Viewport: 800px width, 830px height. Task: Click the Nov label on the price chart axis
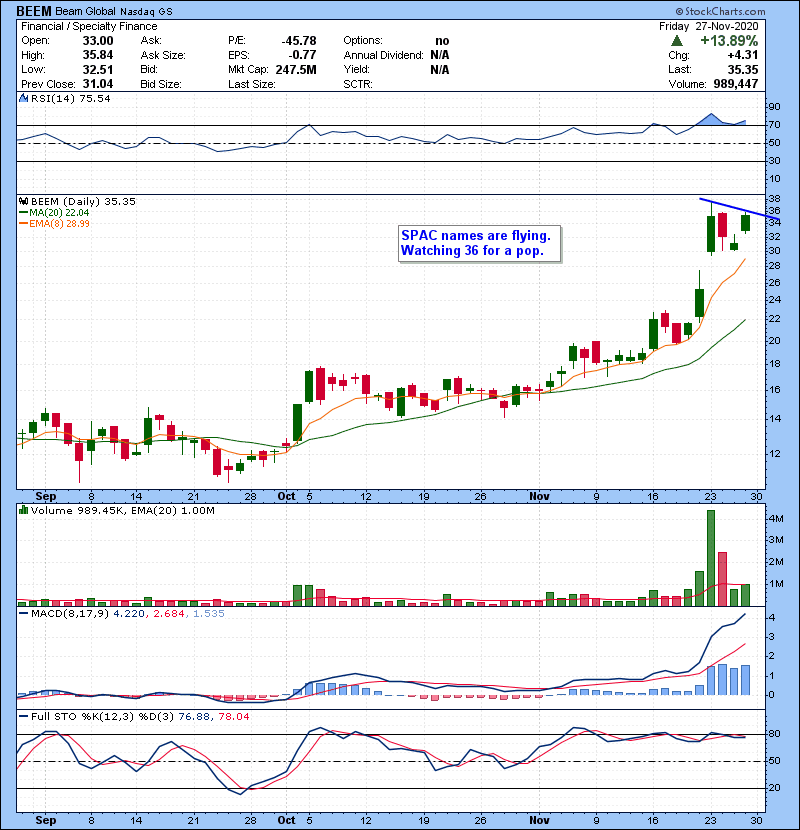click(x=539, y=496)
